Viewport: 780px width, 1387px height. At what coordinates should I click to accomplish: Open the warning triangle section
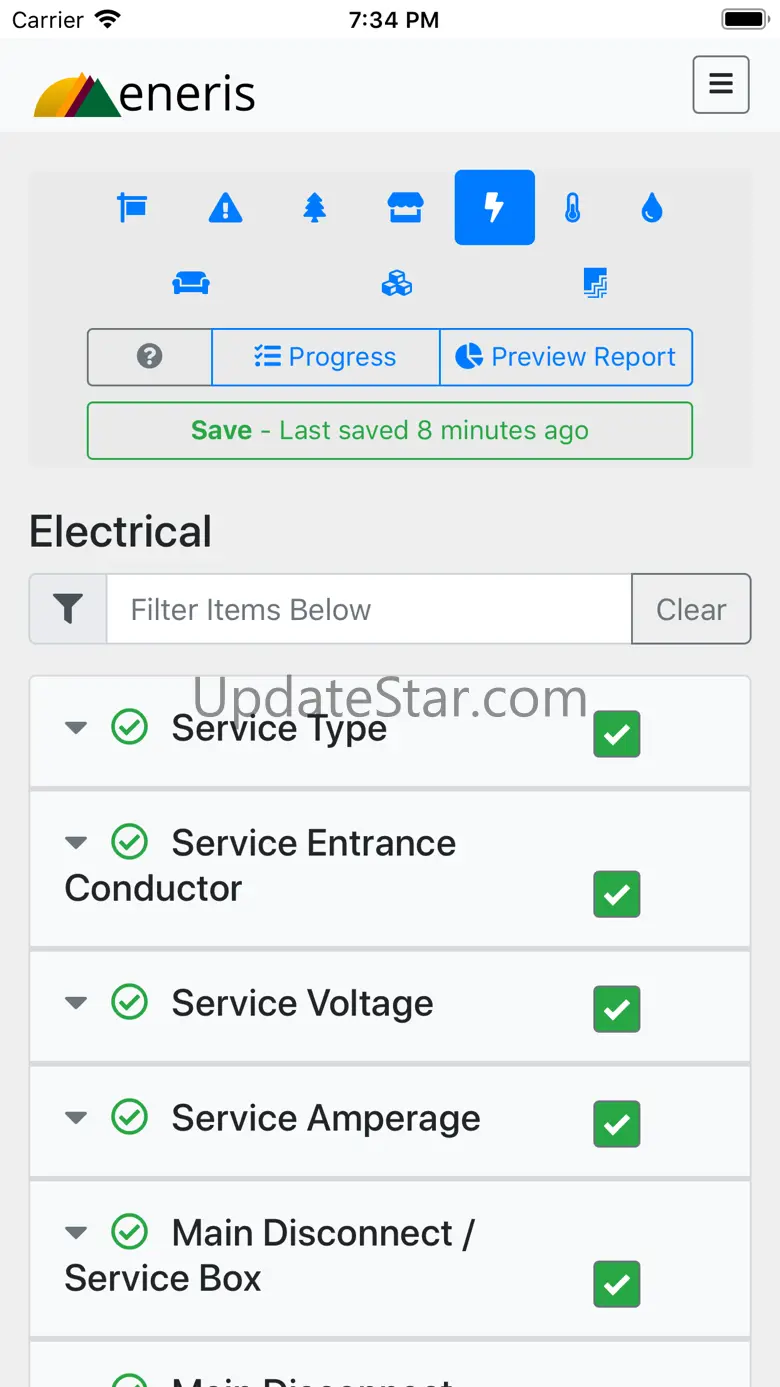[225, 208]
